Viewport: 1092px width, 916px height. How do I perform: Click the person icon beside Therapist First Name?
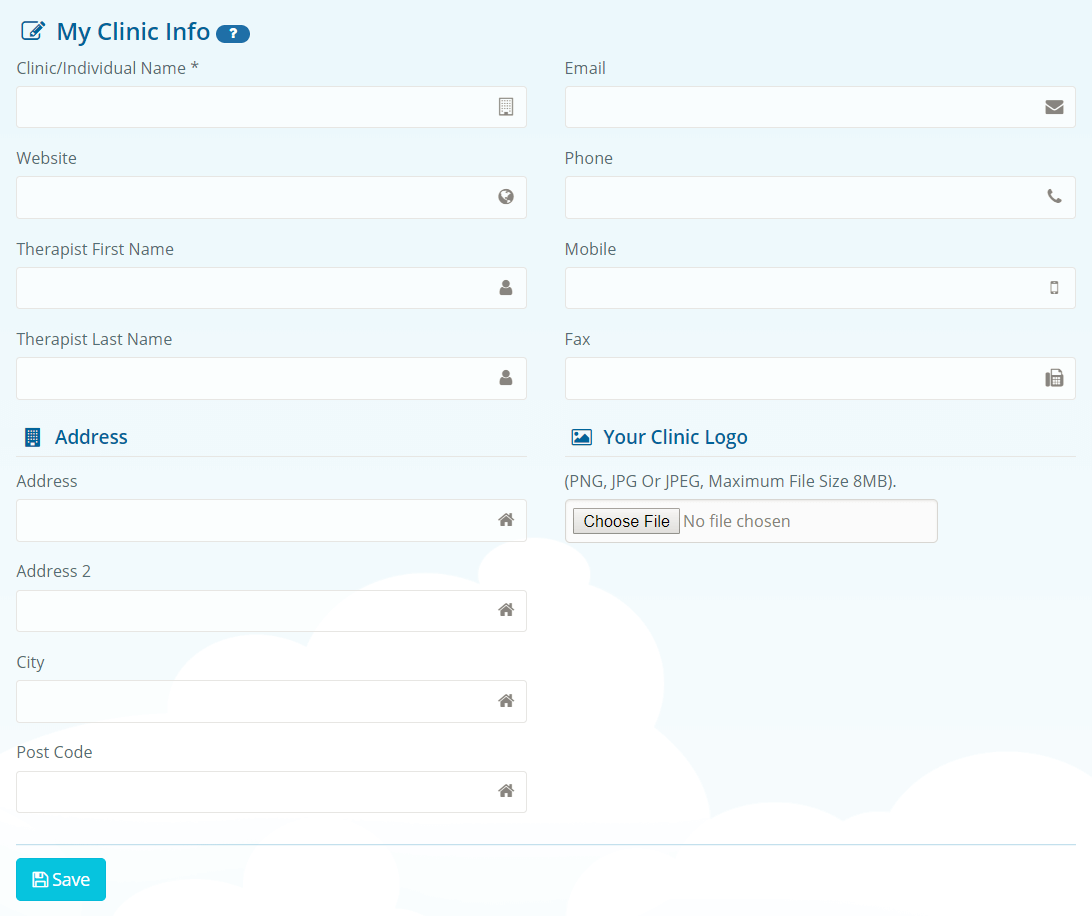(506, 287)
